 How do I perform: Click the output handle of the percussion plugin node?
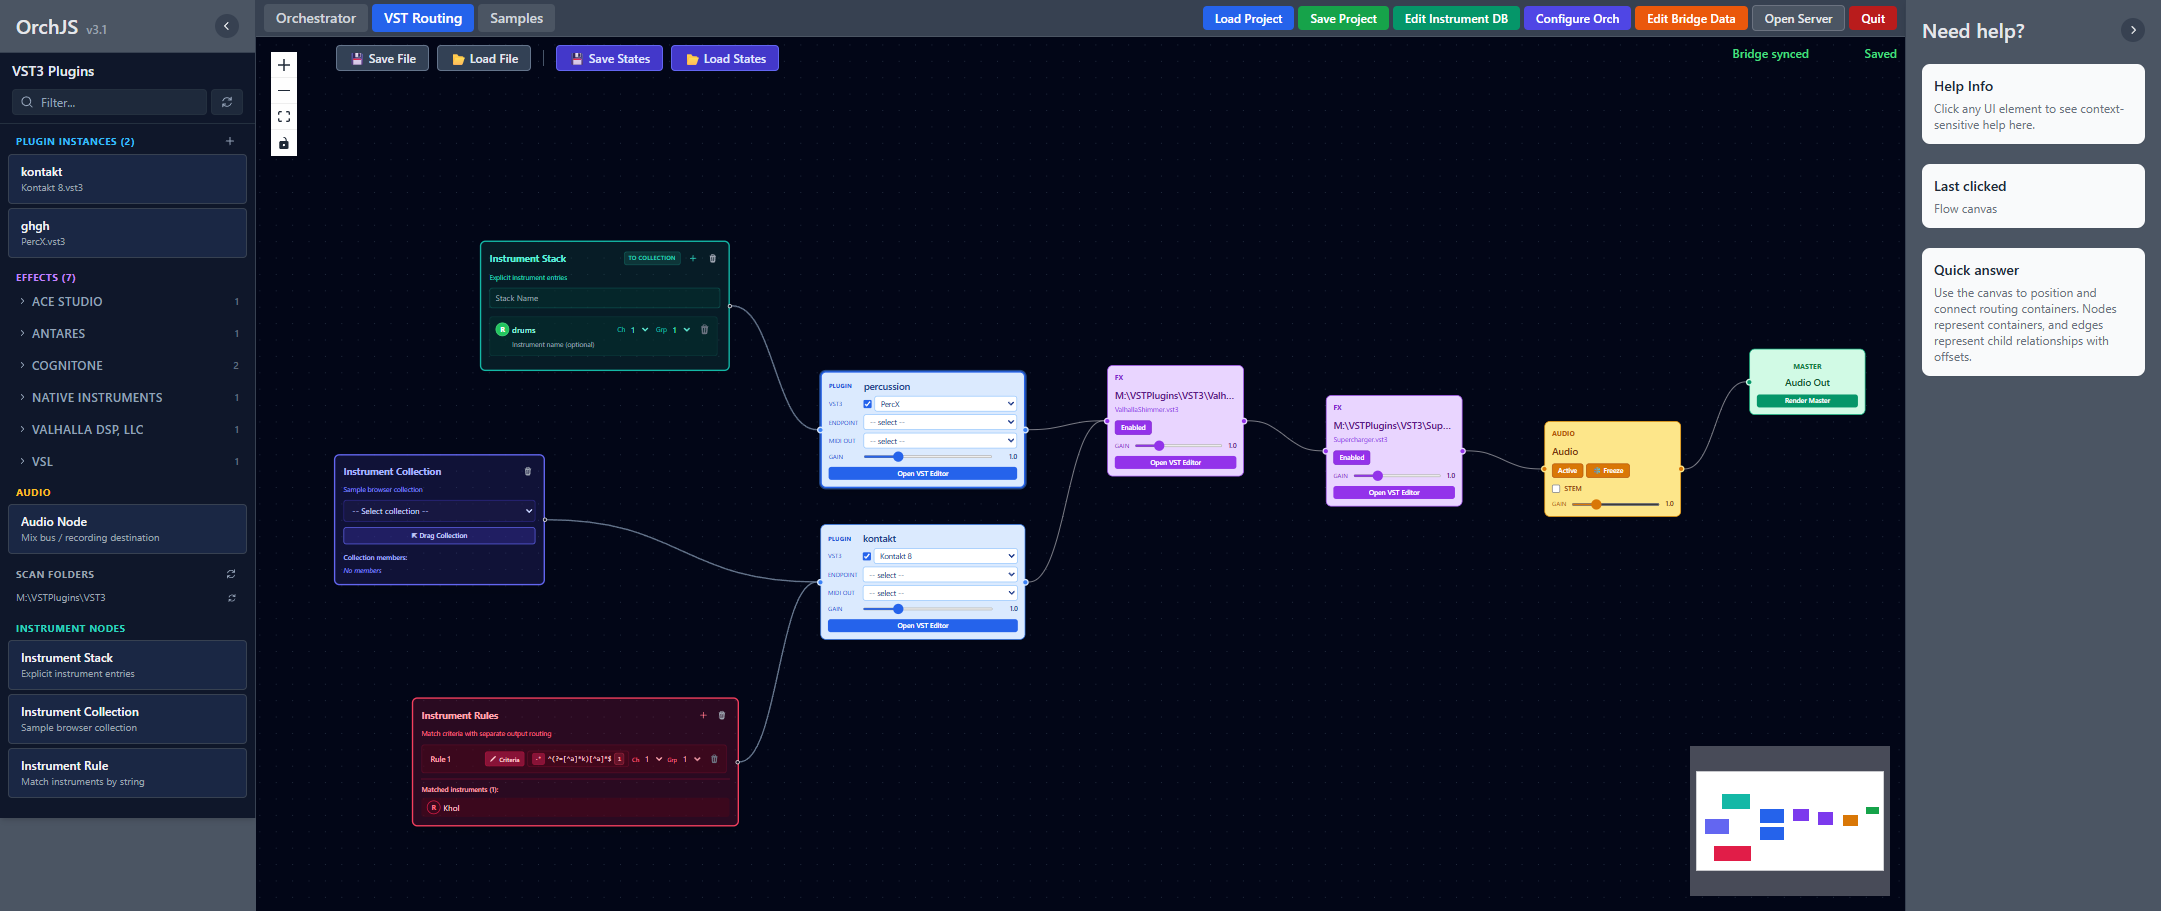pyautogui.click(x=1026, y=430)
